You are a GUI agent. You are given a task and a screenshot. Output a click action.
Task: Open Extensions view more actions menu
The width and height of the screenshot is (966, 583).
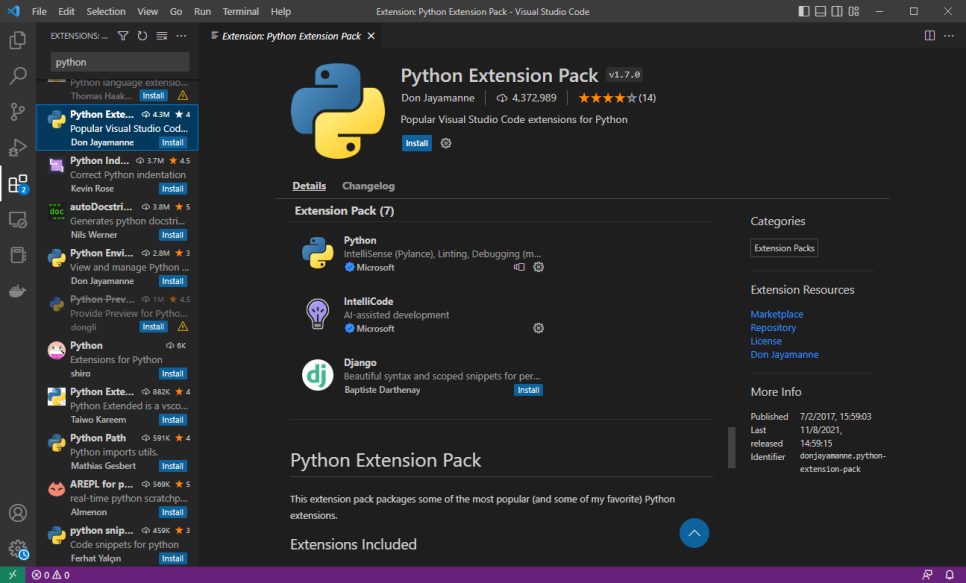coord(181,36)
